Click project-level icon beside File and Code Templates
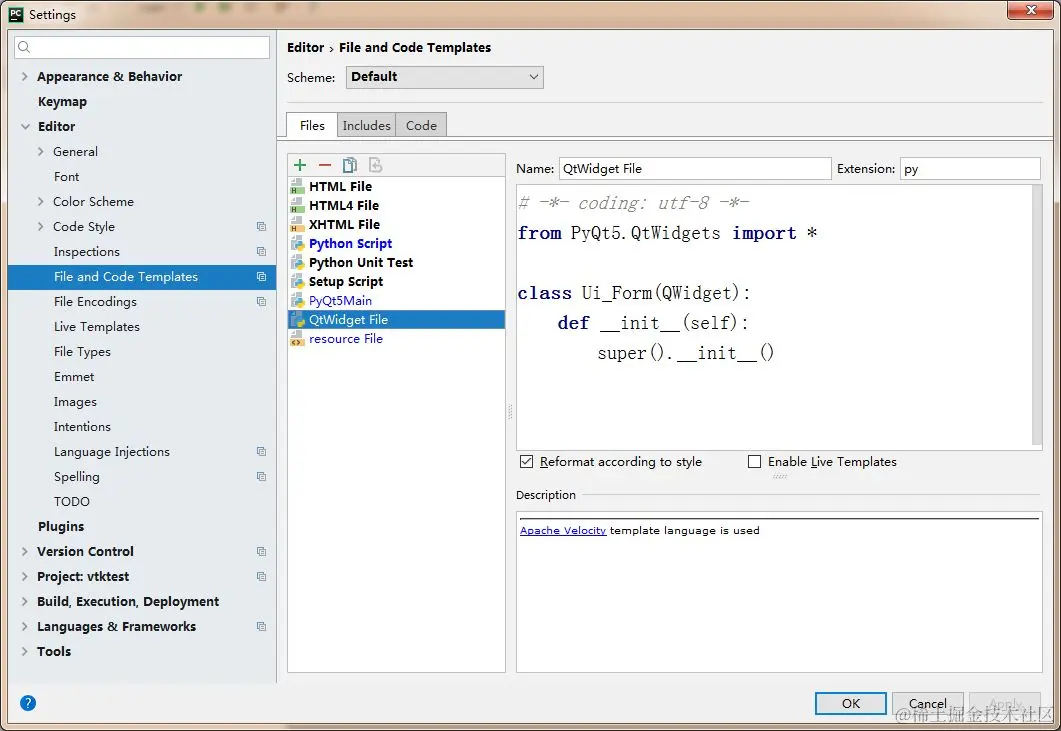 (261, 277)
